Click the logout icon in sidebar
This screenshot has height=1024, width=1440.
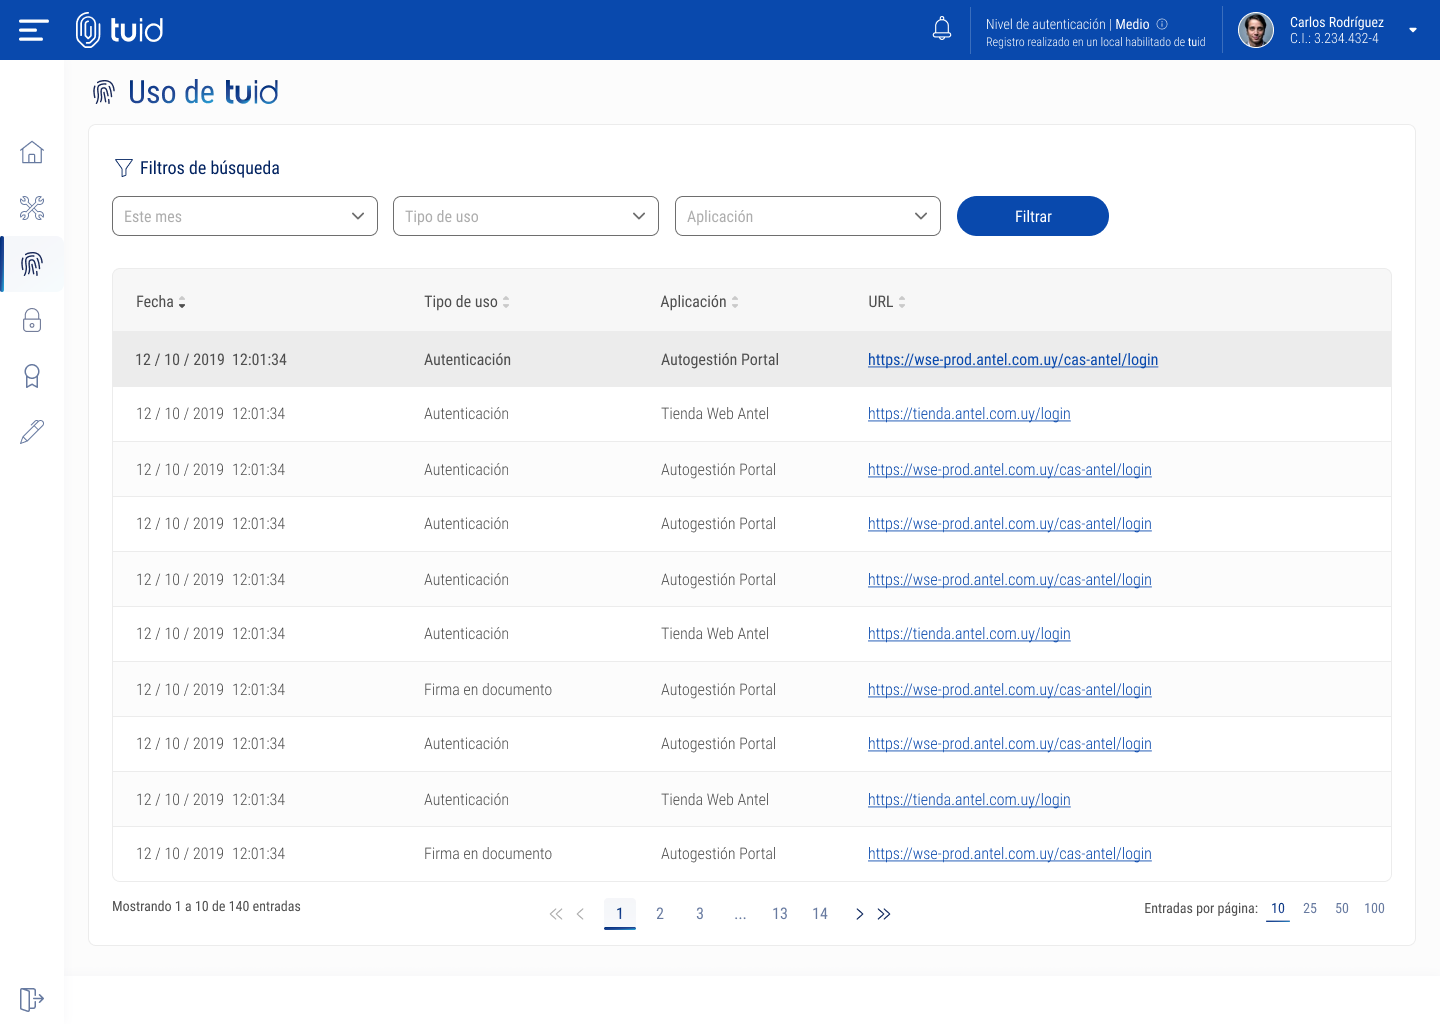(x=32, y=999)
